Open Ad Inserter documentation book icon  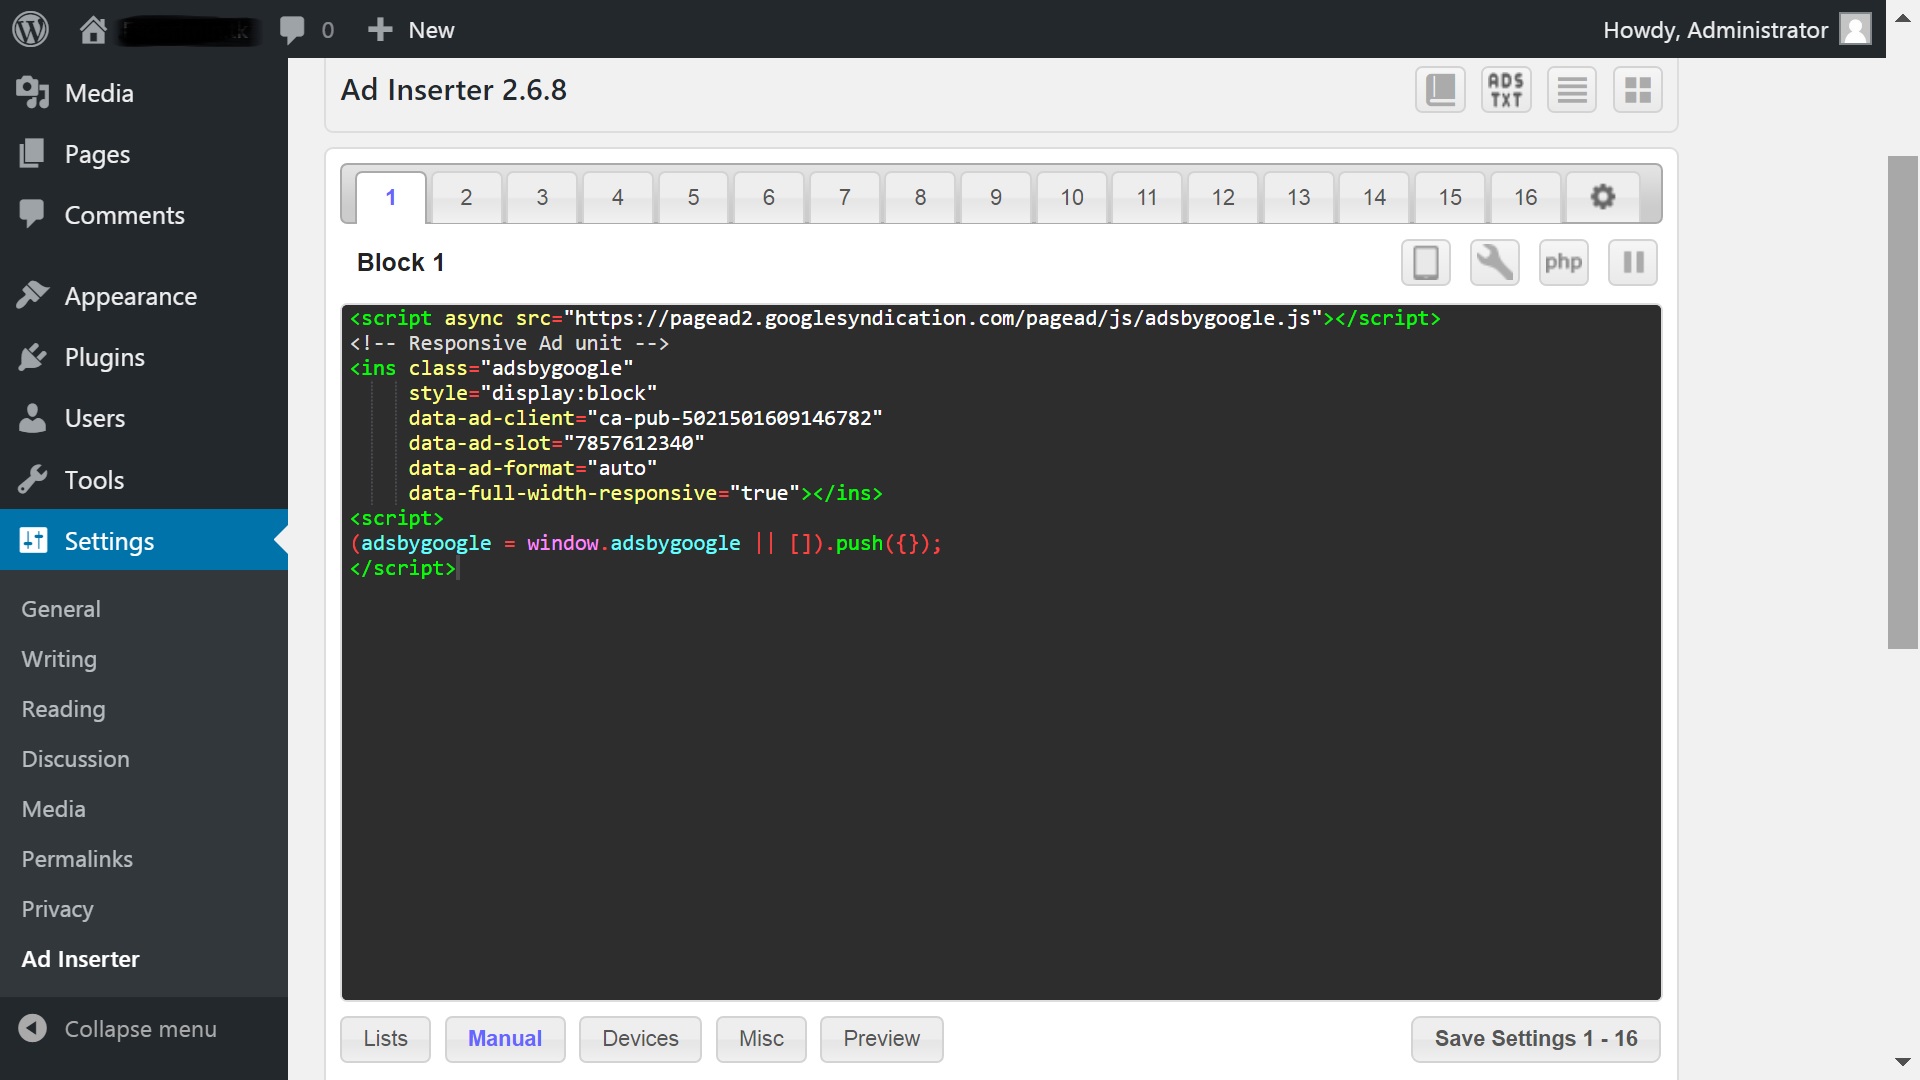click(1440, 90)
